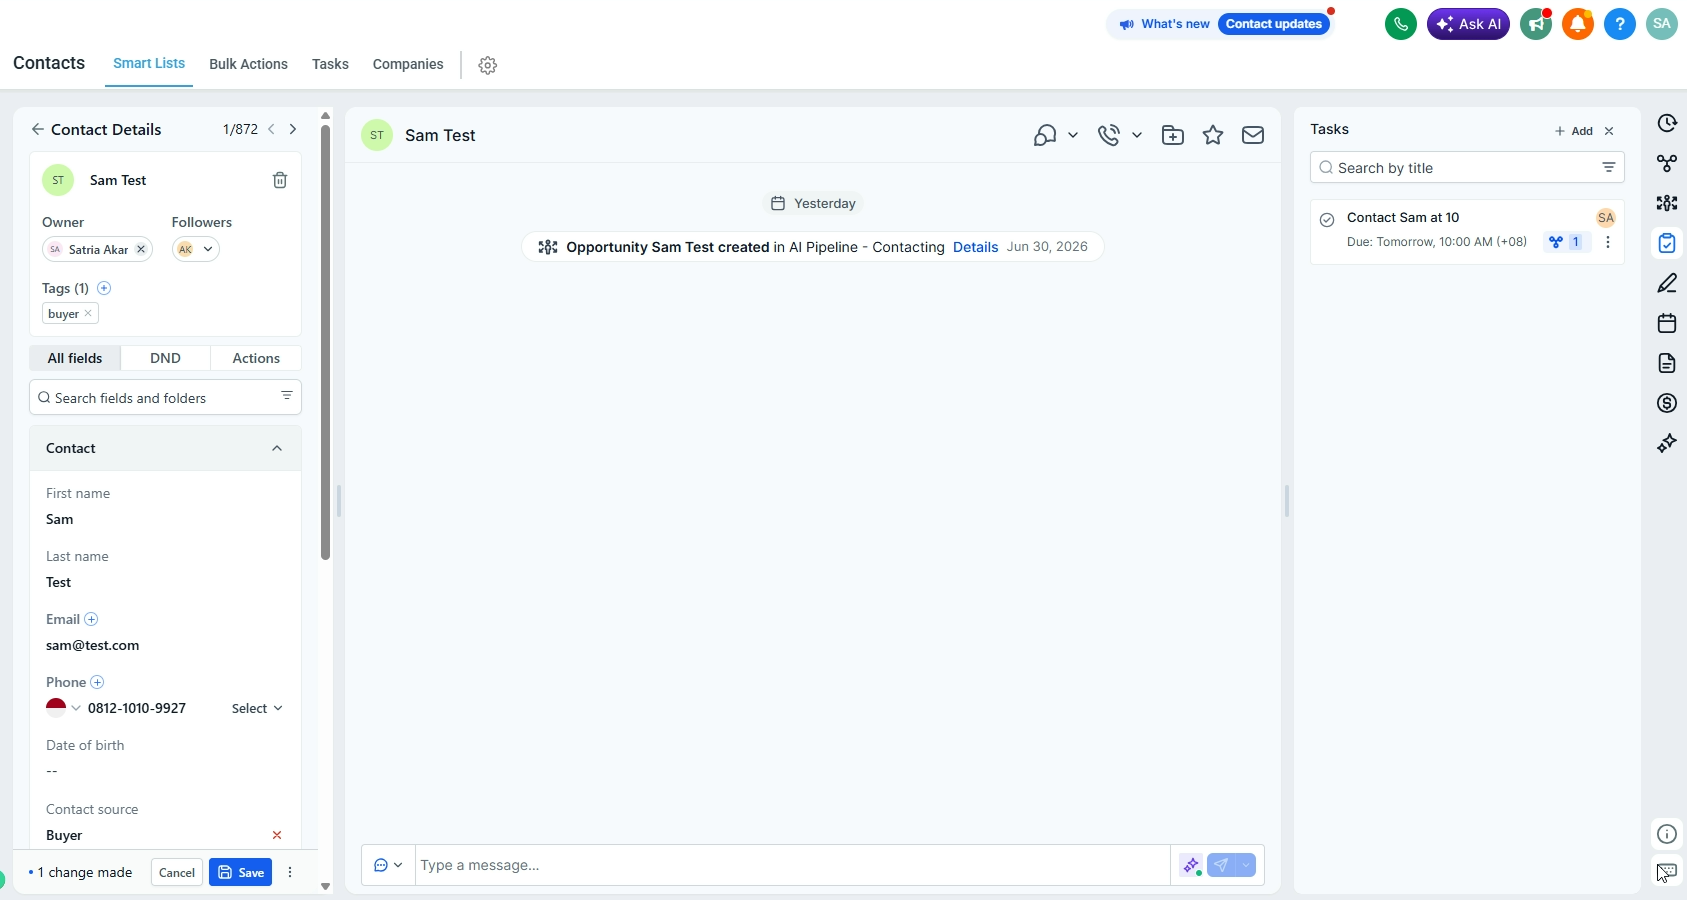Add another email plus icon
1687x900 pixels.
91,619
